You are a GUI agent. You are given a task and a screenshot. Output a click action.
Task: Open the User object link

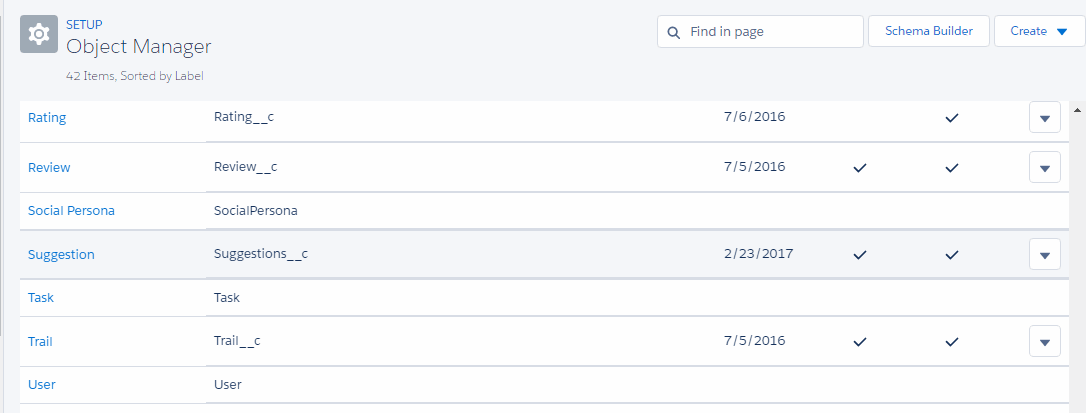point(41,384)
